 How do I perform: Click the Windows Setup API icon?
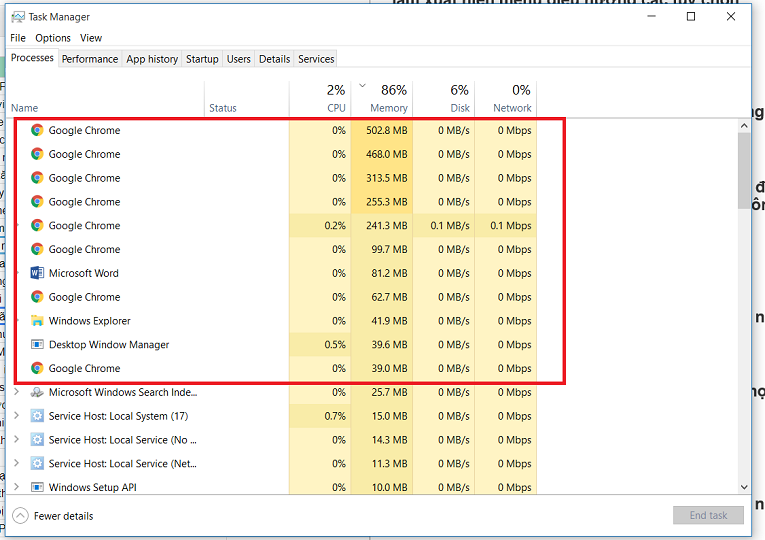[x=37, y=487]
